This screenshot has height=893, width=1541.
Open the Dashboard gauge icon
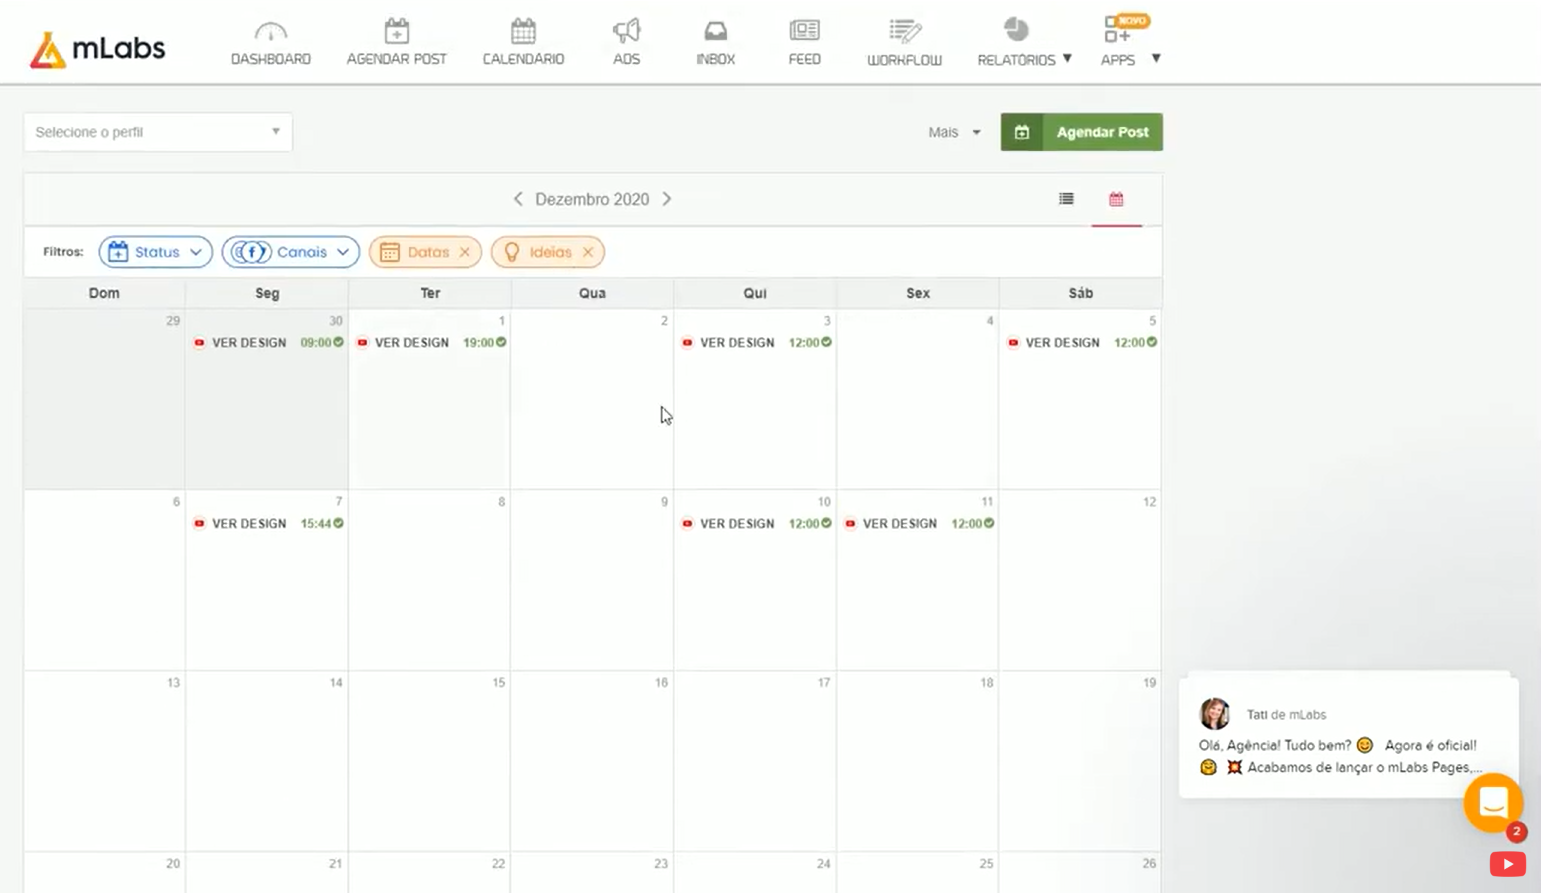pyautogui.click(x=270, y=31)
